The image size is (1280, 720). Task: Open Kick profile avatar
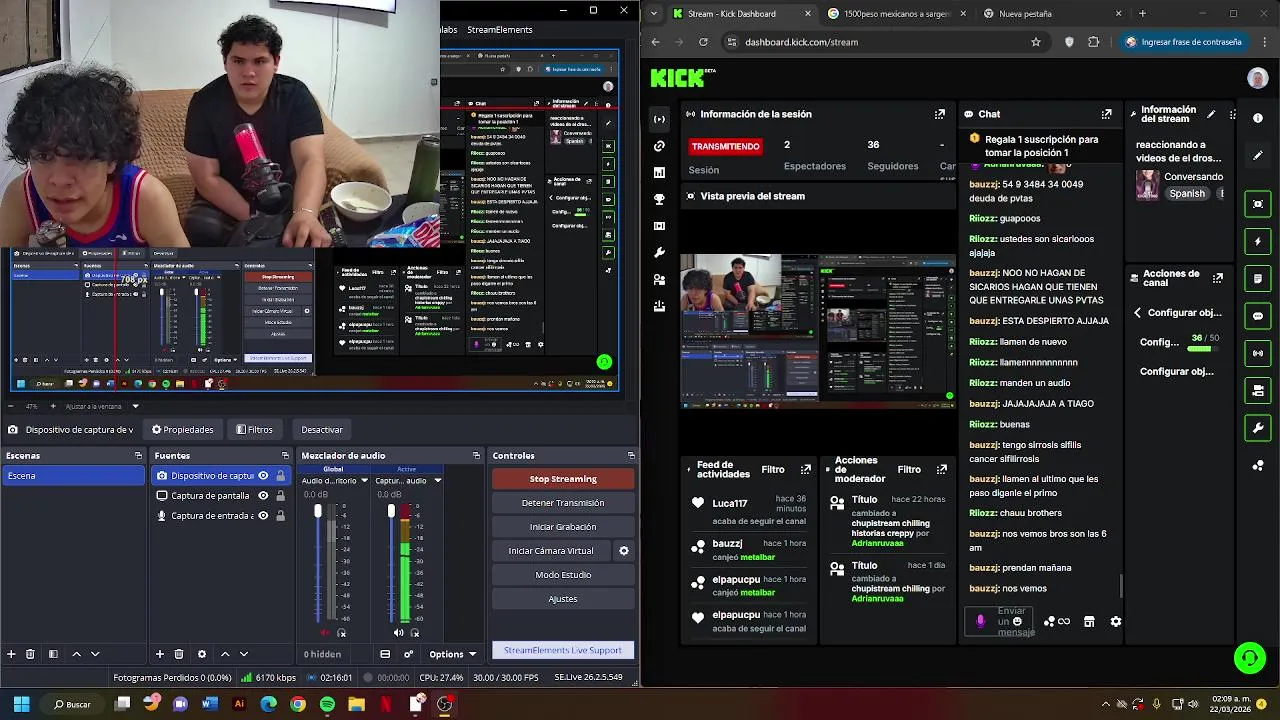pyautogui.click(x=1258, y=78)
